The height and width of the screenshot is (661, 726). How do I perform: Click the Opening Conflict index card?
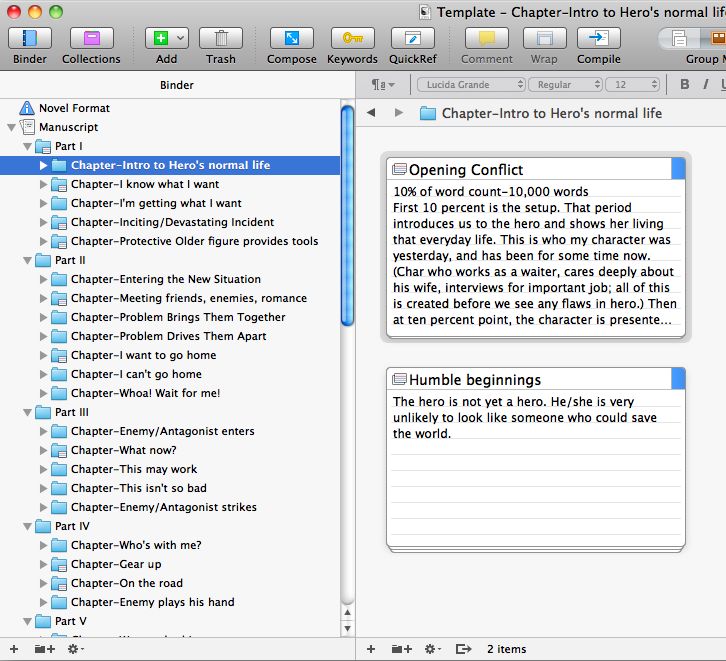coord(536,248)
